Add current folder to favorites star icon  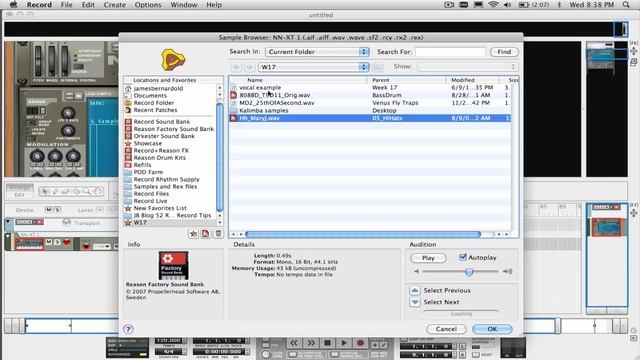pyautogui.click(x=193, y=233)
